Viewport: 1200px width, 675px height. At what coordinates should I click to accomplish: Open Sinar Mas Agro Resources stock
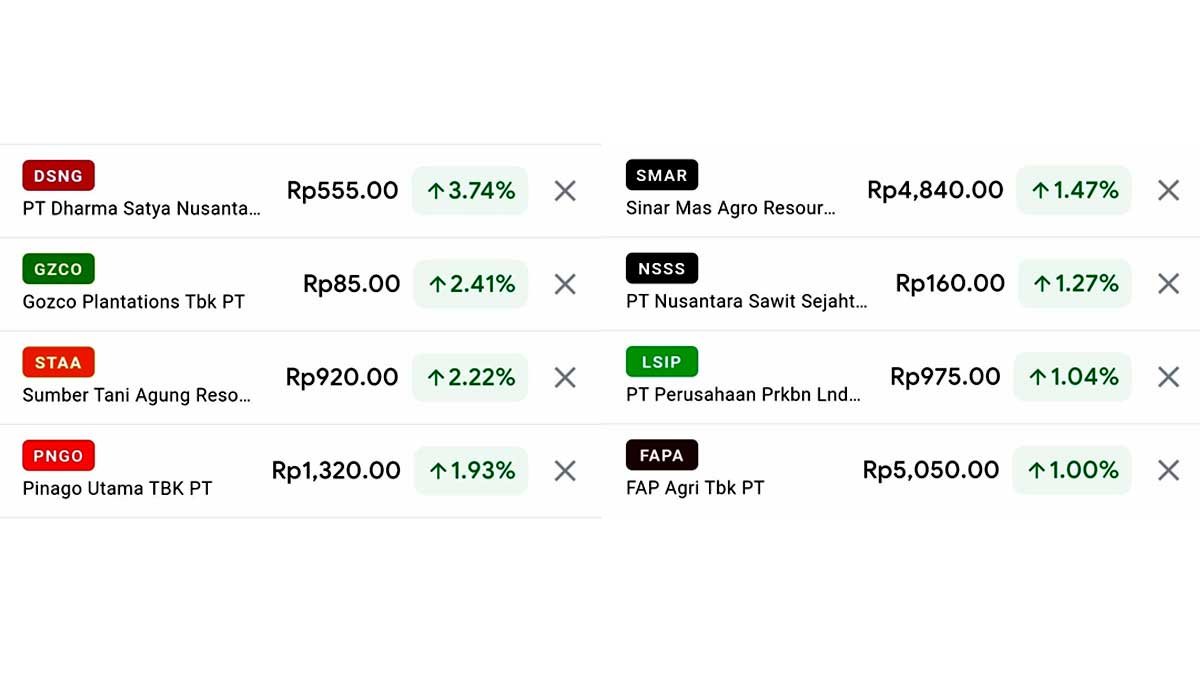click(730, 209)
